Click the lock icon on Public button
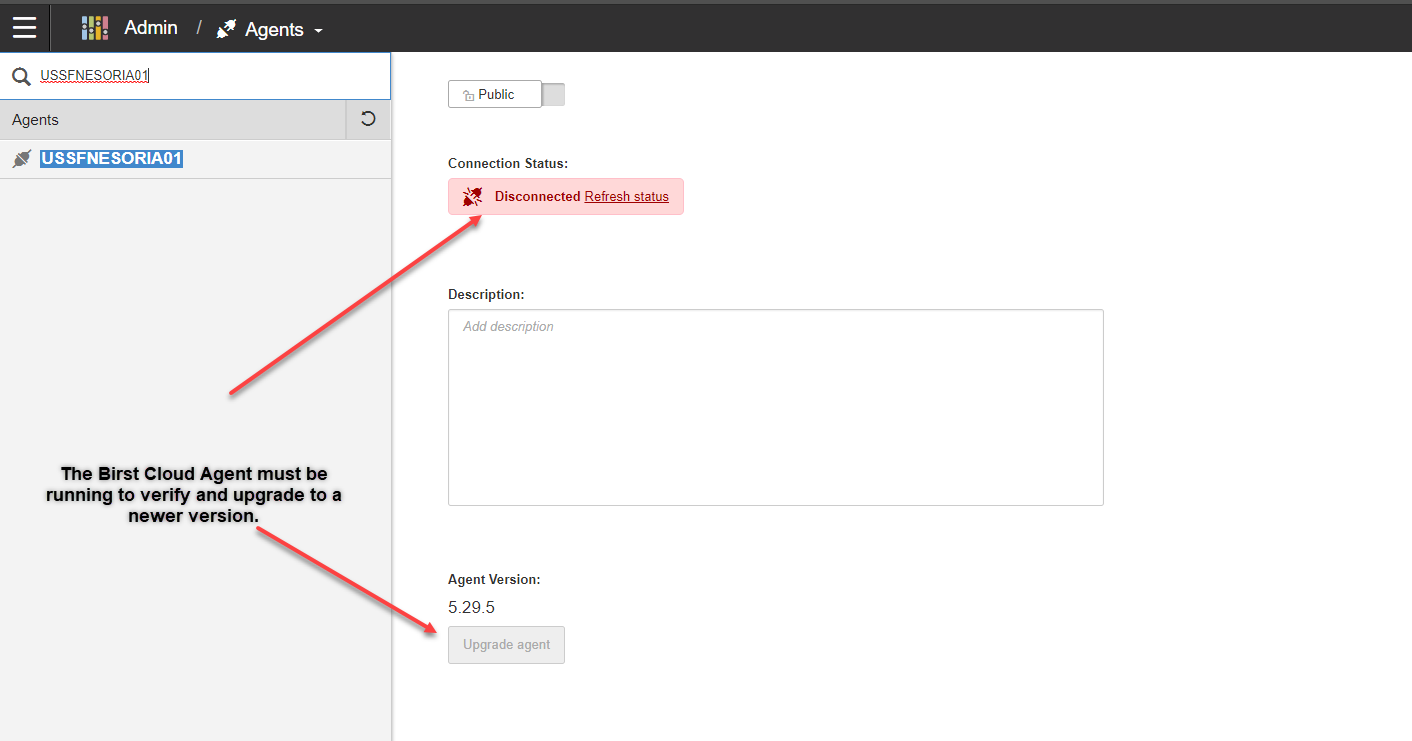1412x741 pixels. [467, 96]
